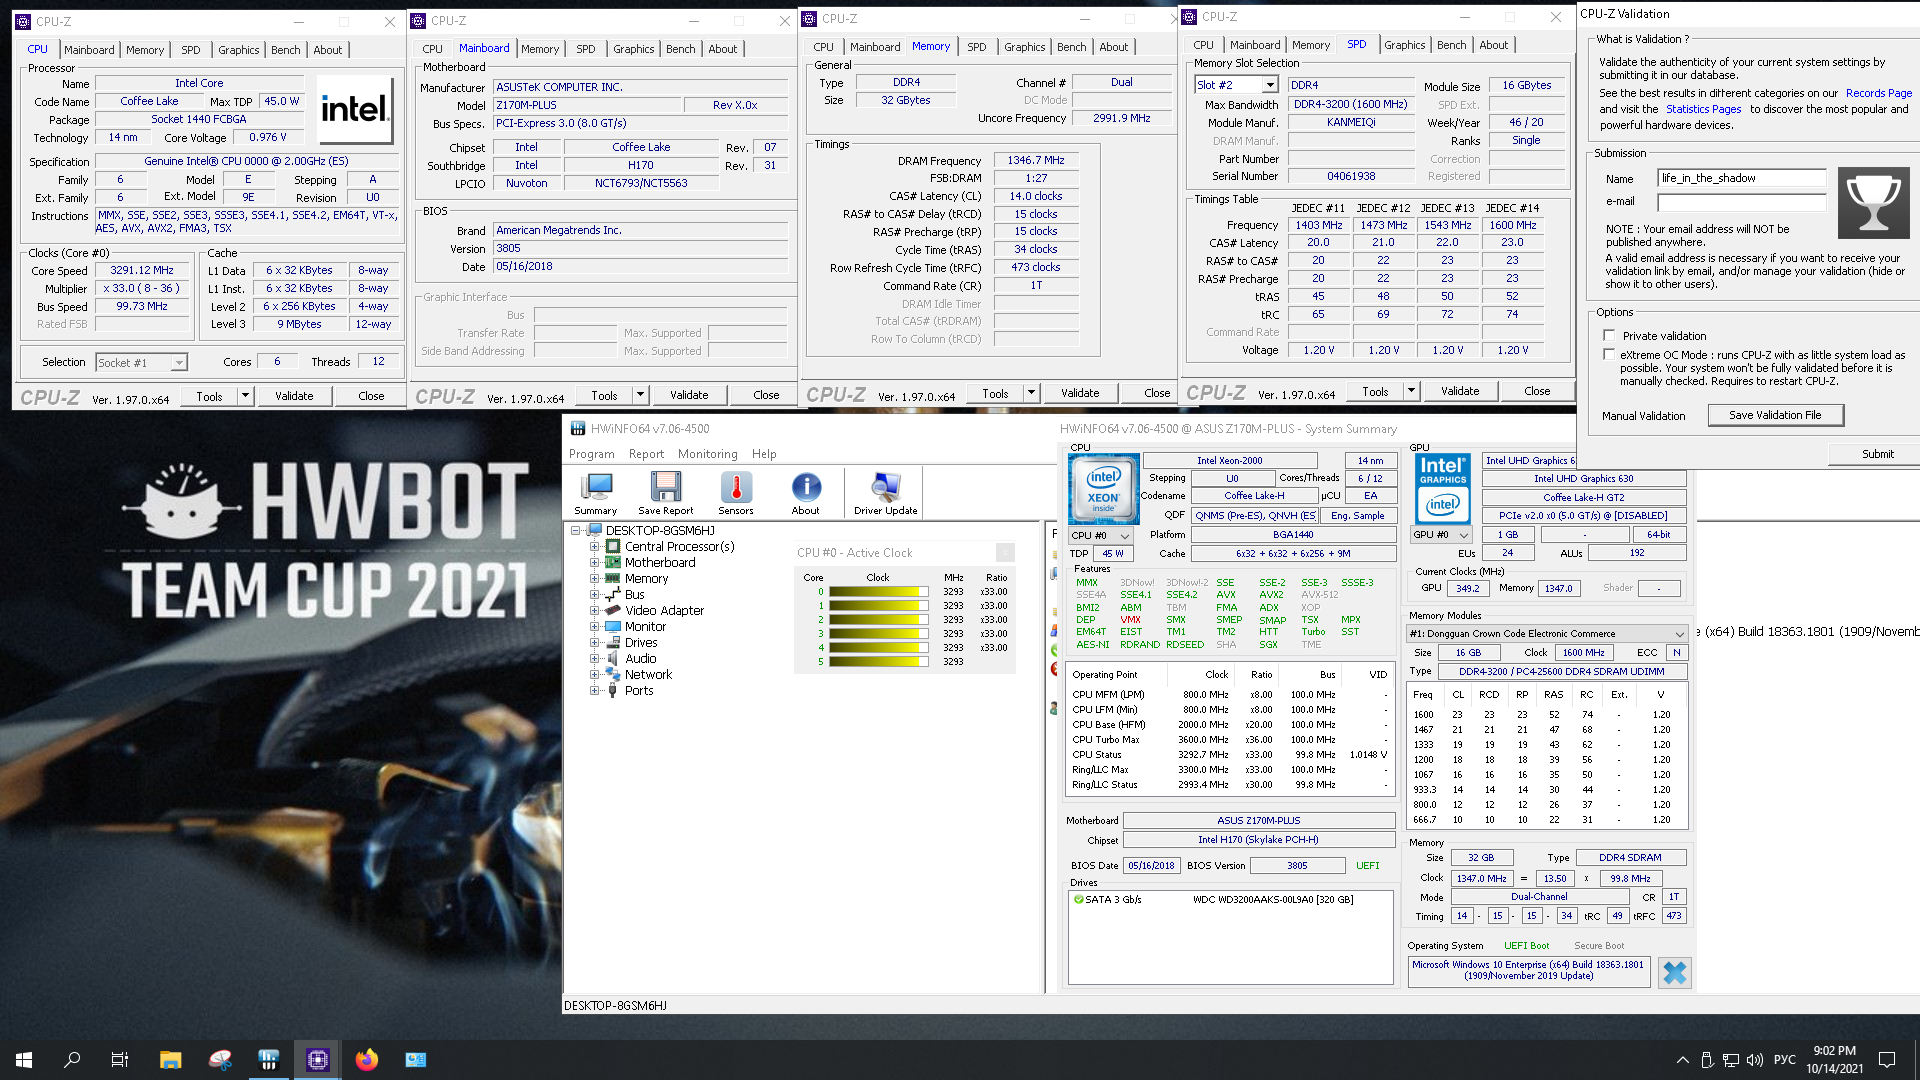Click Validate in first CPU-Z window
The image size is (1920, 1080).
[294, 396]
